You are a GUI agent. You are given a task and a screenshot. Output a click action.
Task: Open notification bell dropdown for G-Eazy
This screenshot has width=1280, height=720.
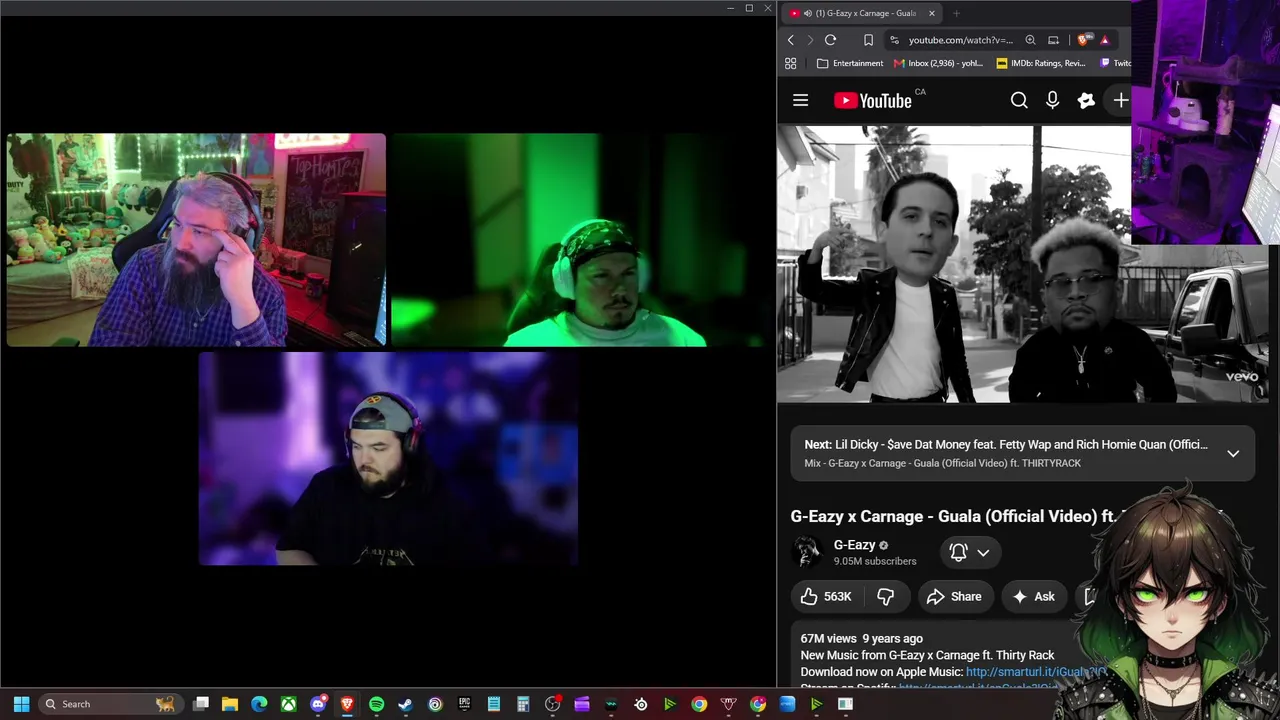click(970, 552)
